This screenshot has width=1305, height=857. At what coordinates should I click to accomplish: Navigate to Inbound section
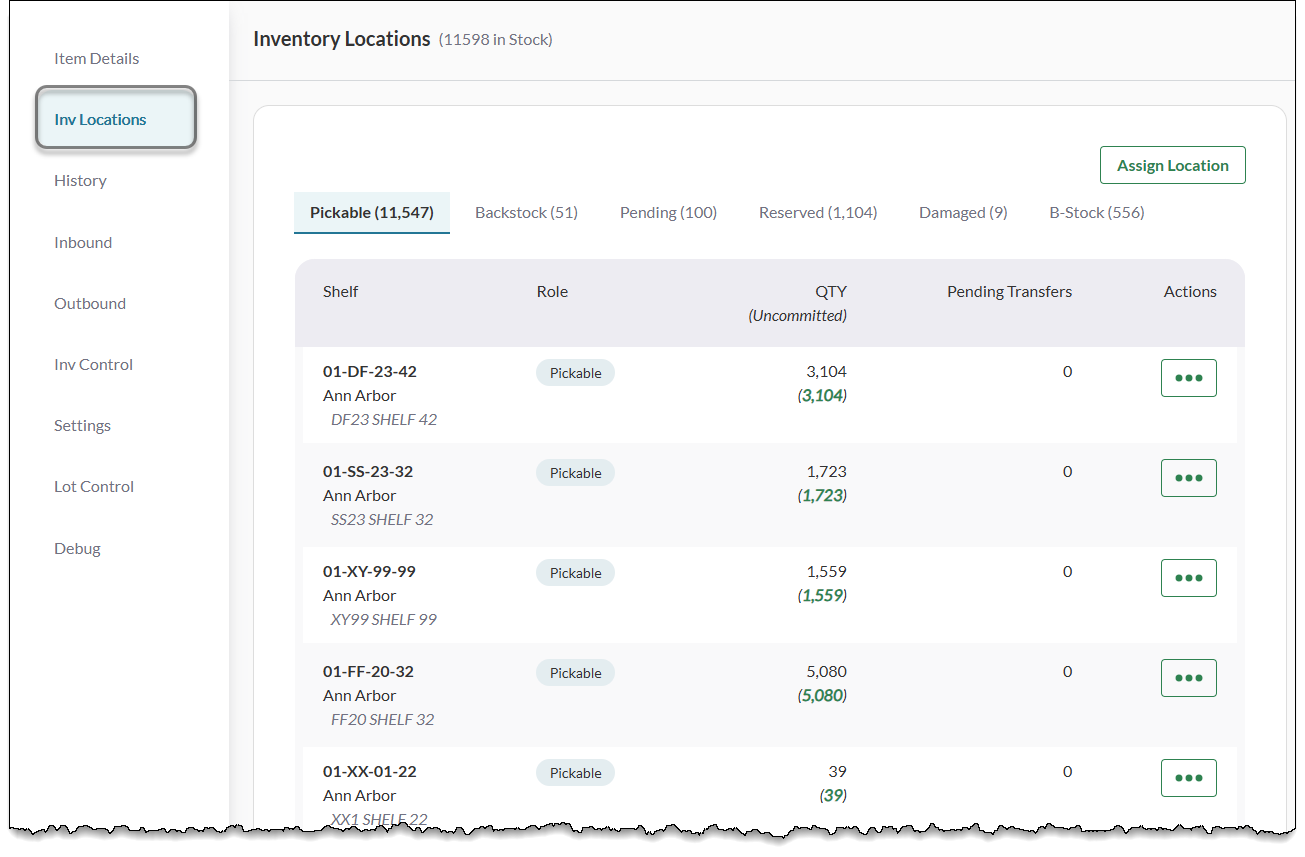(x=83, y=243)
